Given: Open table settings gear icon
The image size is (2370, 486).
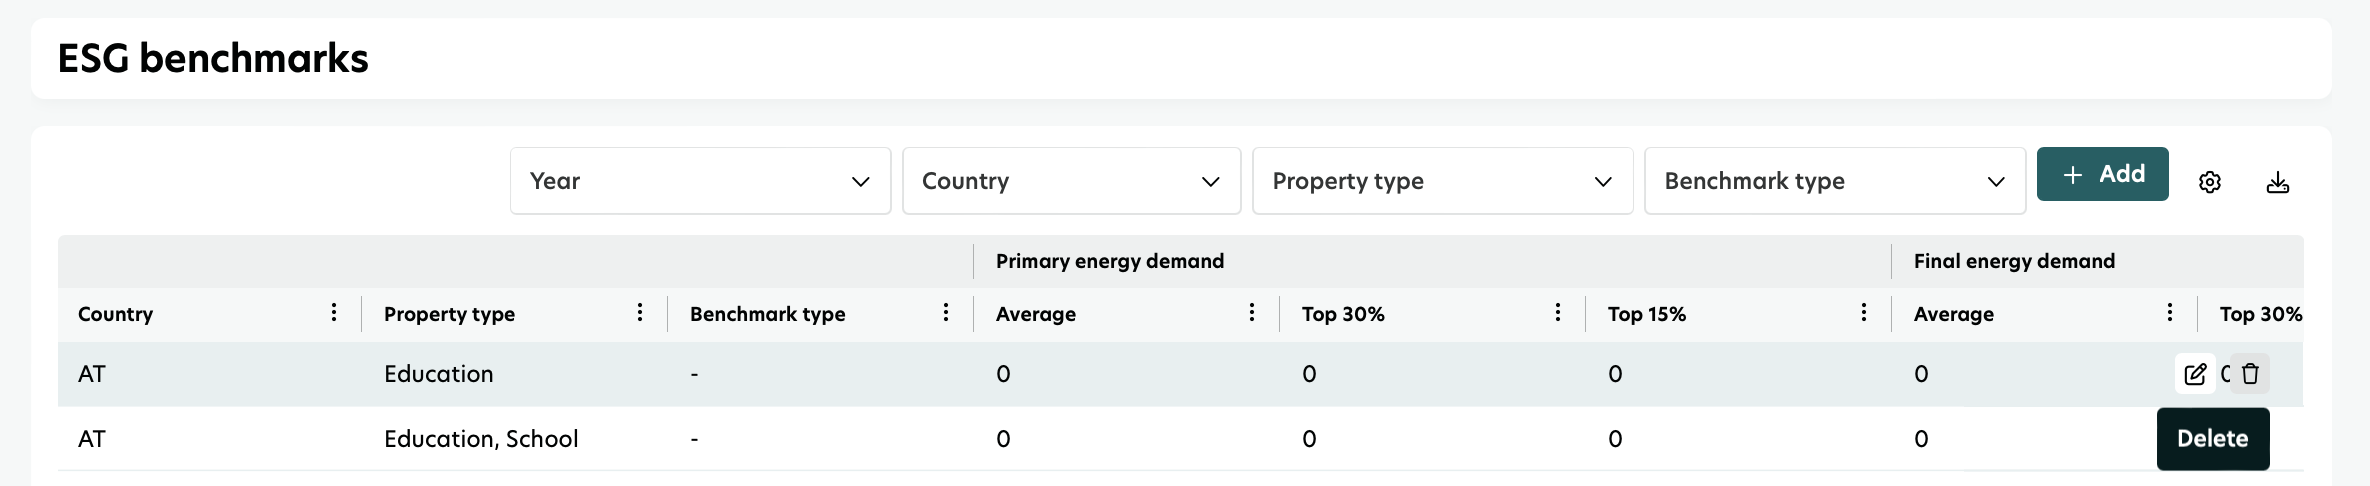Looking at the screenshot, I should point(2209,182).
